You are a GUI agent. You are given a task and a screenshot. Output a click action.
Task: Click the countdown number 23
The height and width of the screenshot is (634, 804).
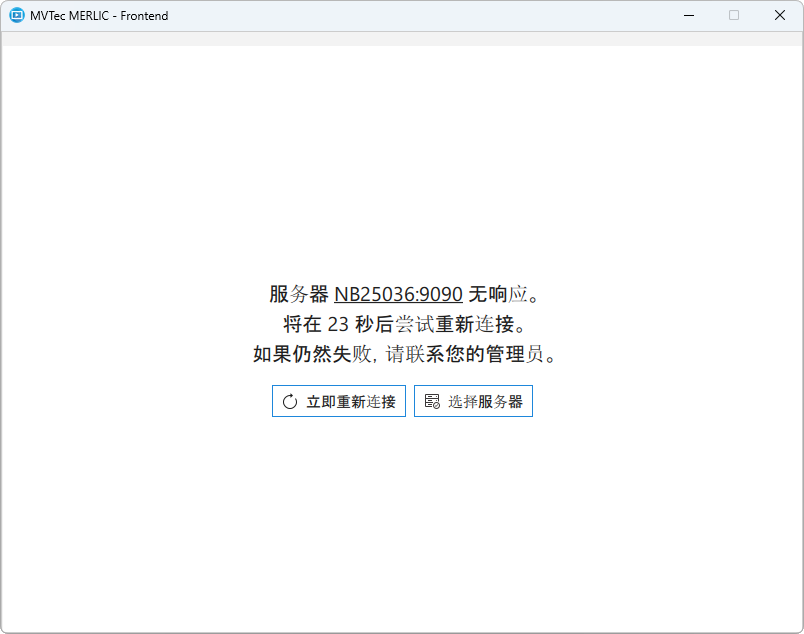(x=338, y=325)
